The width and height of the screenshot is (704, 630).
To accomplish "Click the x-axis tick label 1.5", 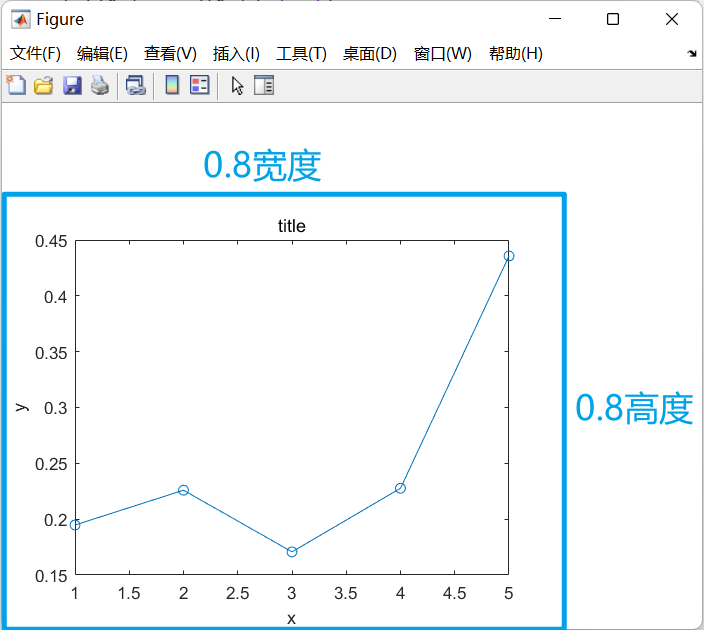I will [x=129, y=593].
